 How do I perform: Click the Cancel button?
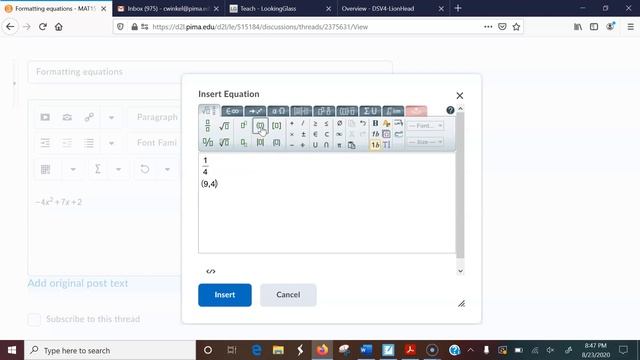click(x=288, y=295)
